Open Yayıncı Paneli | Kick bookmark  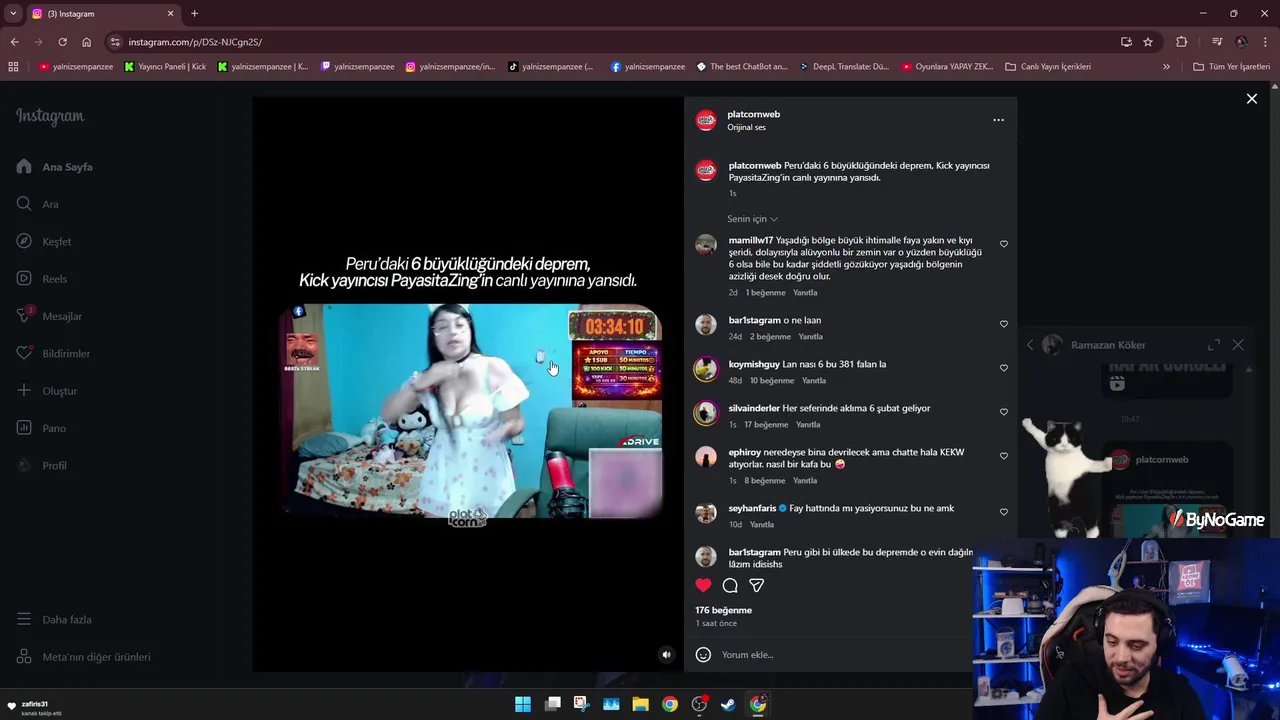[x=165, y=67]
